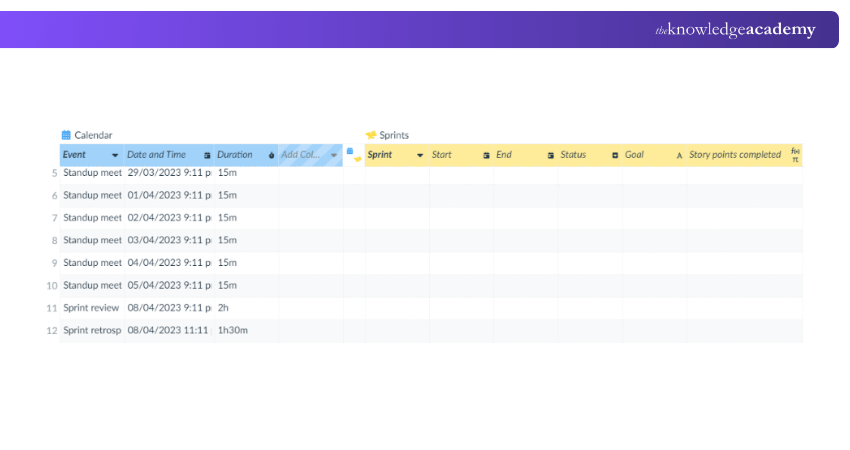Click the Standup meet cell in row 8

pos(92,240)
